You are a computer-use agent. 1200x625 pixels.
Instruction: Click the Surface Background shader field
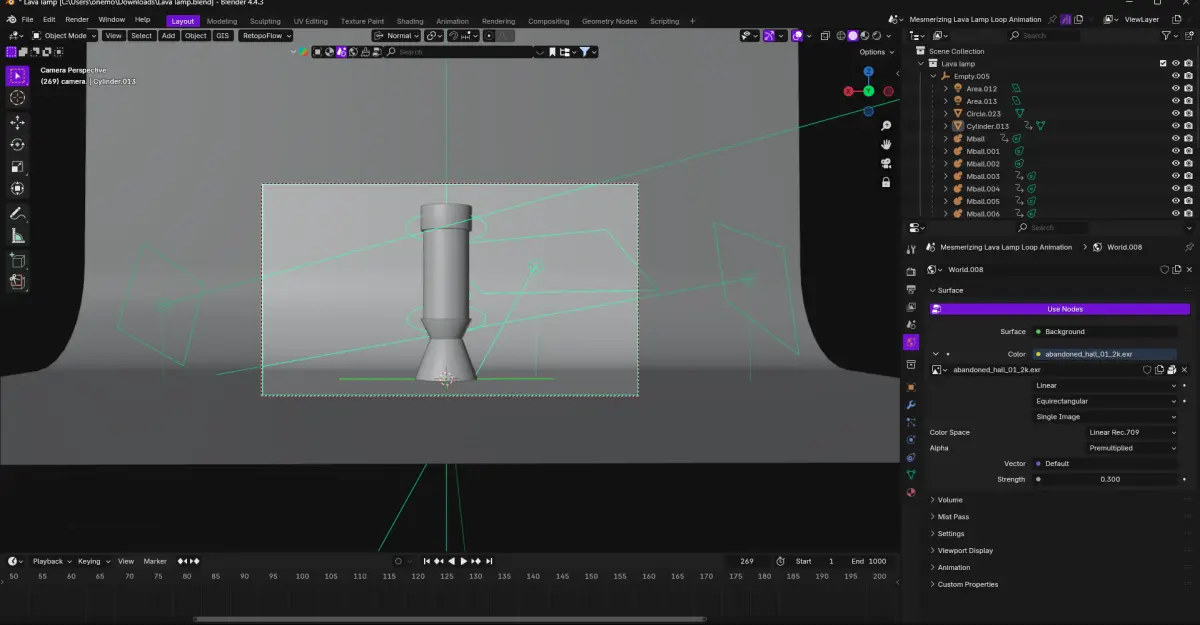(1106, 331)
